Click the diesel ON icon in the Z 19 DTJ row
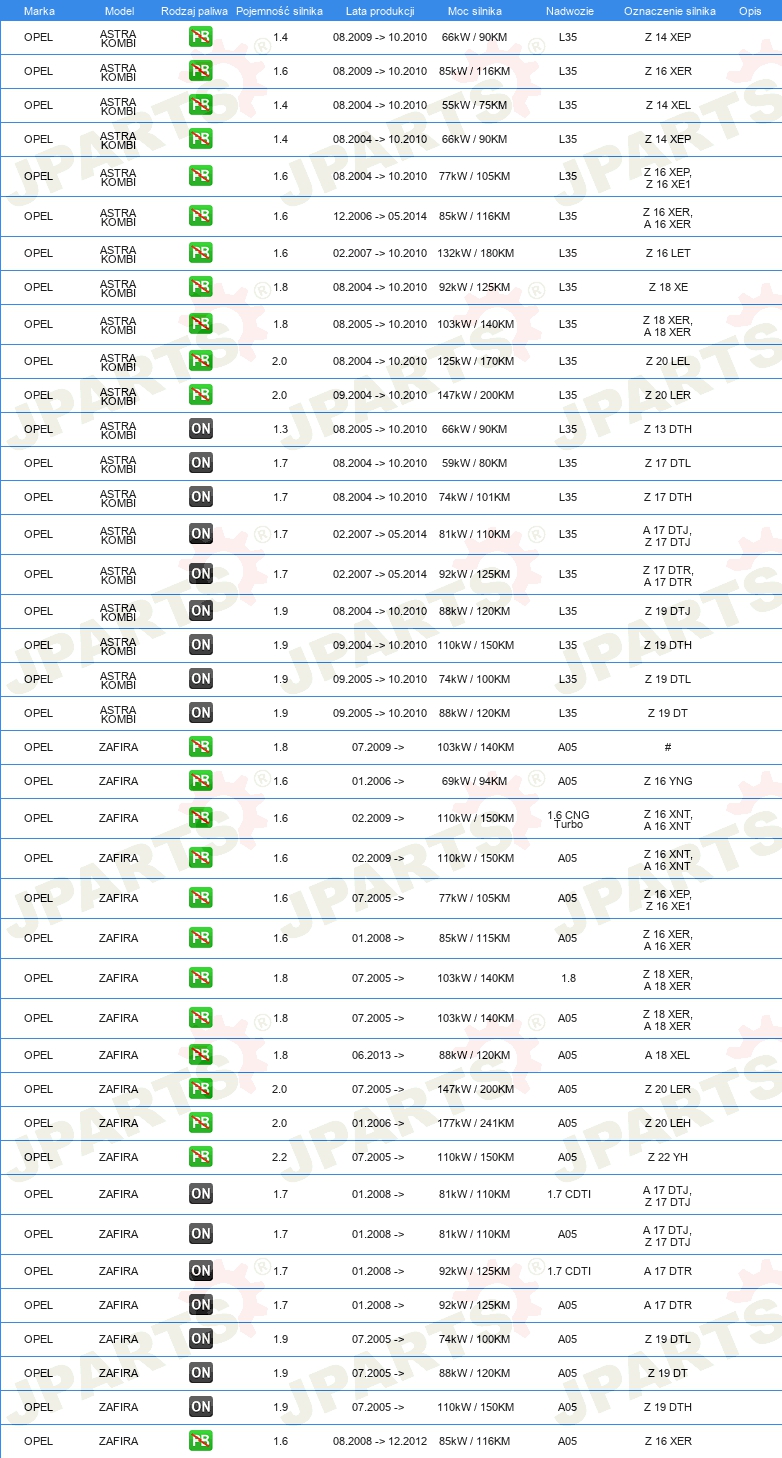 (201, 611)
